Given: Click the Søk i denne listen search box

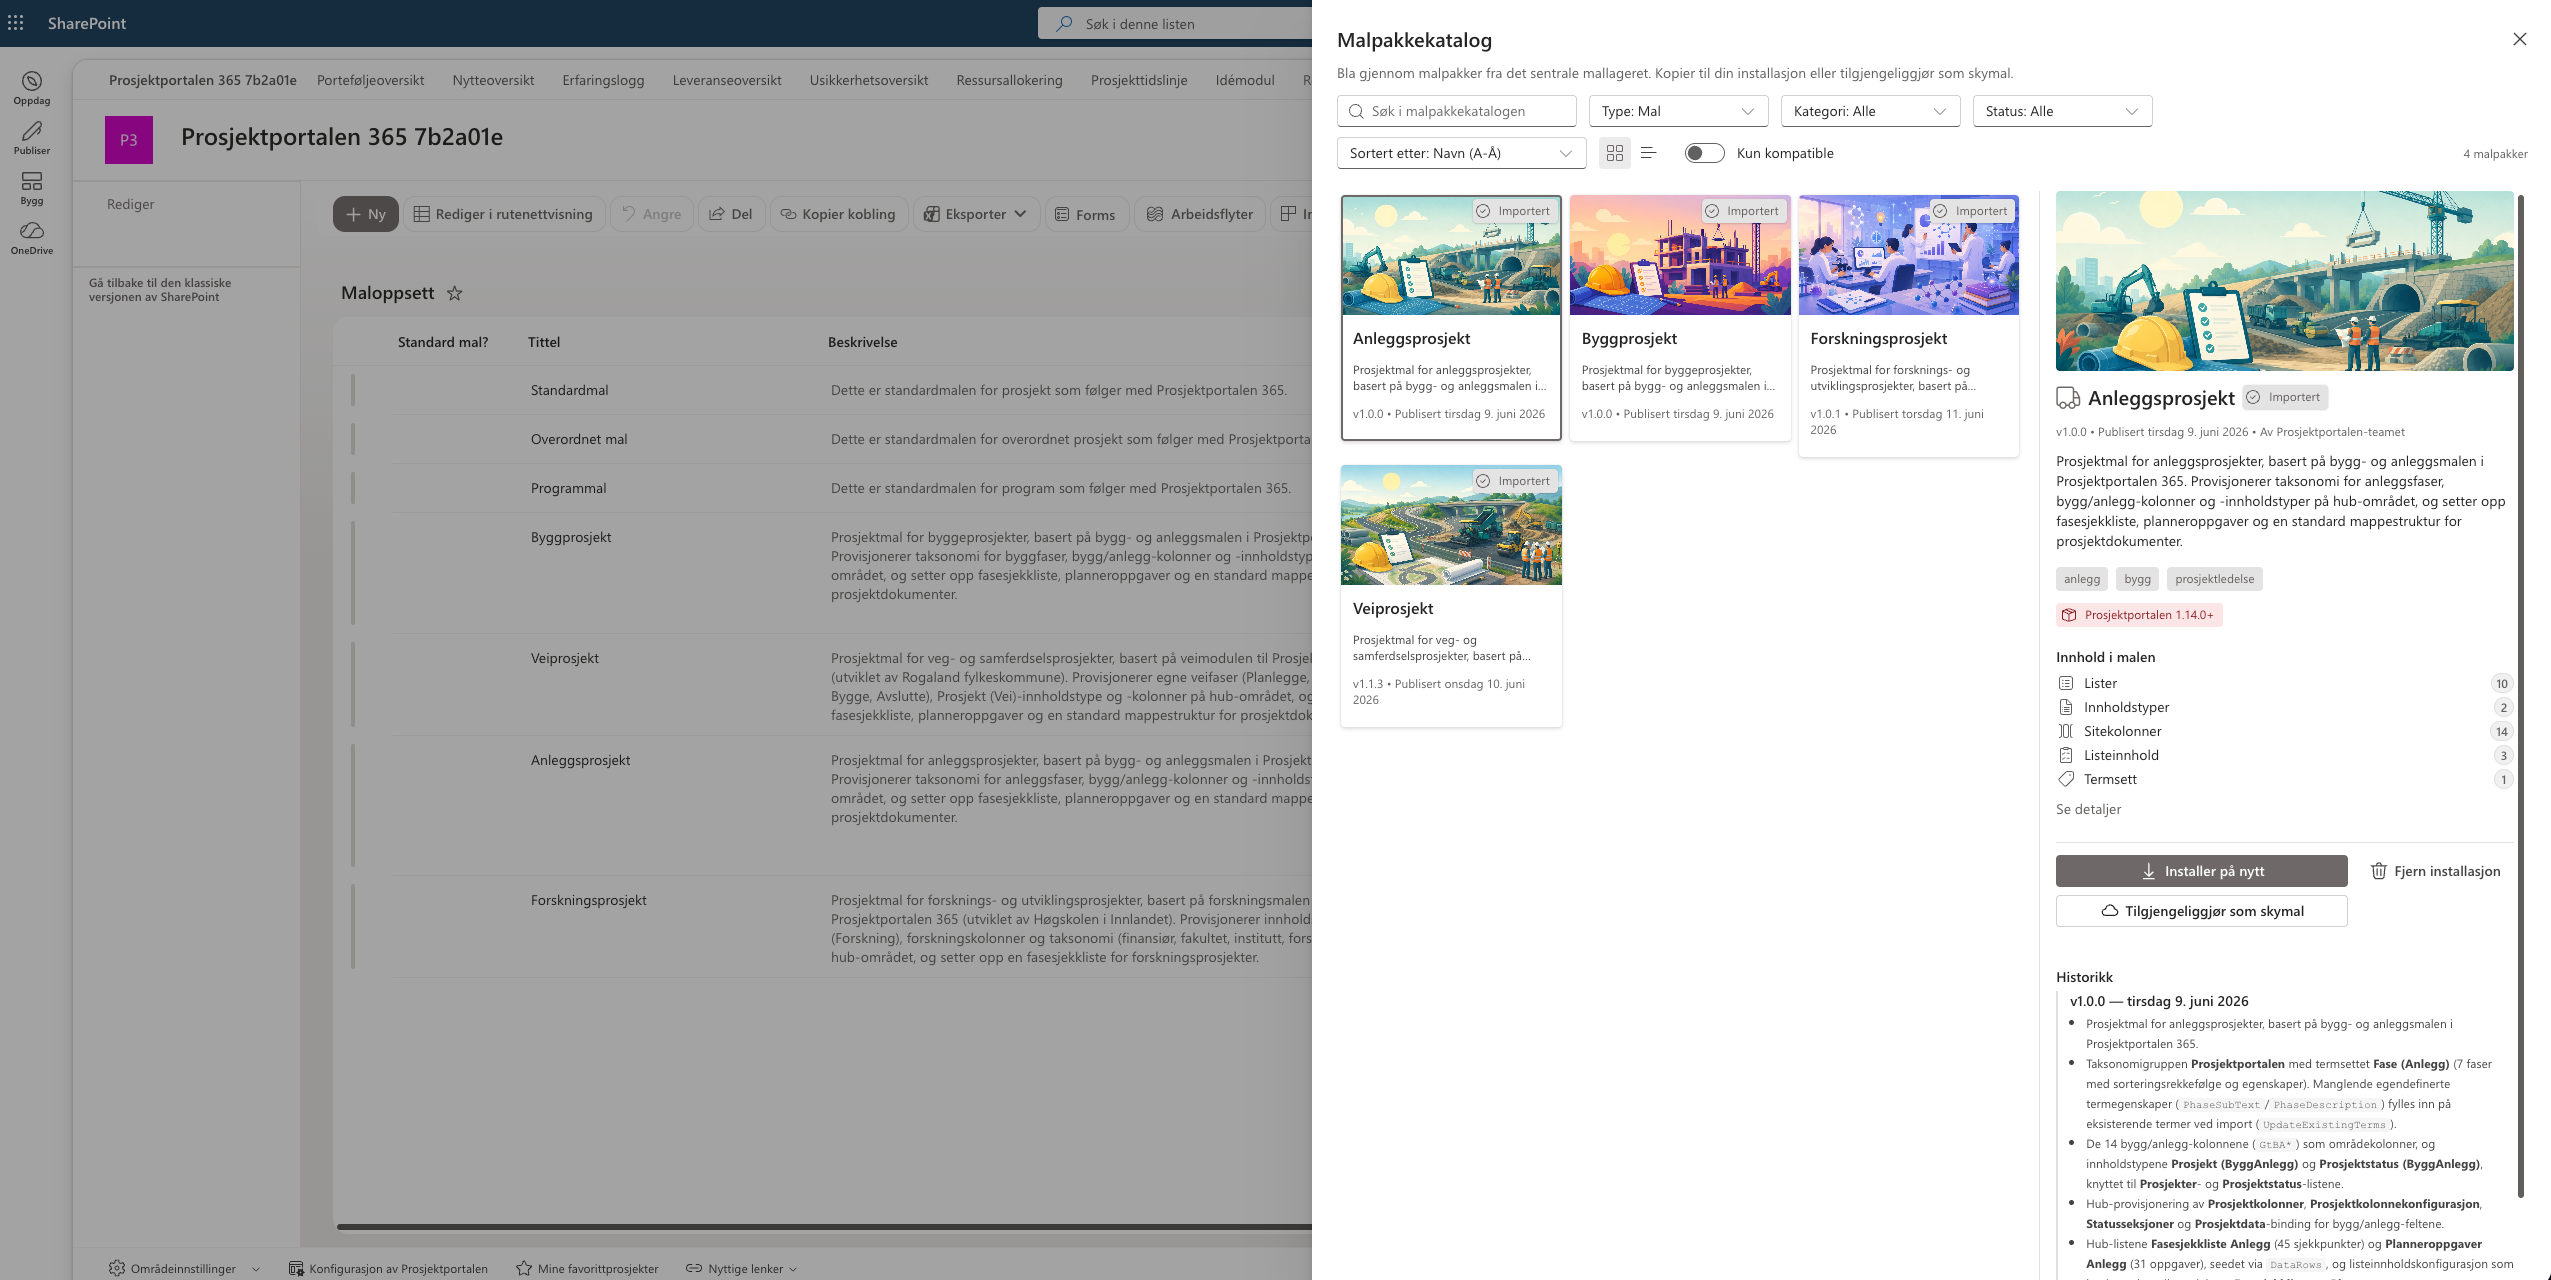Looking at the screenshot, I should [1175, 23].
